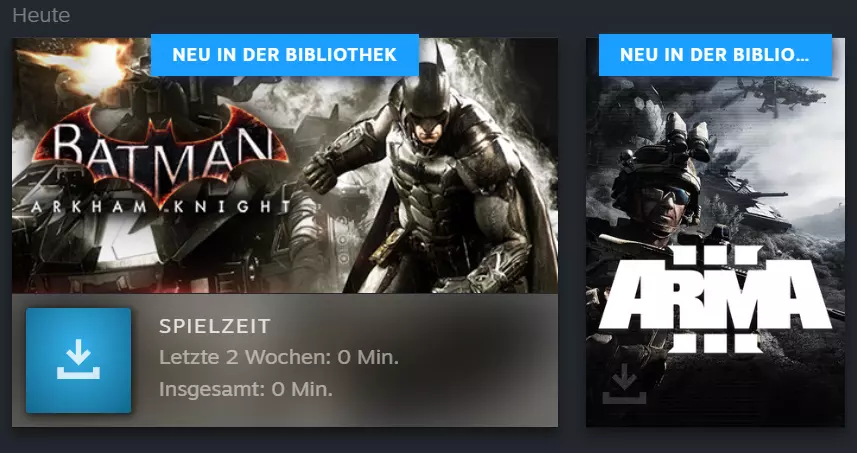857x453 pixels.
Task: Click the red bat emblem behind BATMAN title
Action: [160, 153]
